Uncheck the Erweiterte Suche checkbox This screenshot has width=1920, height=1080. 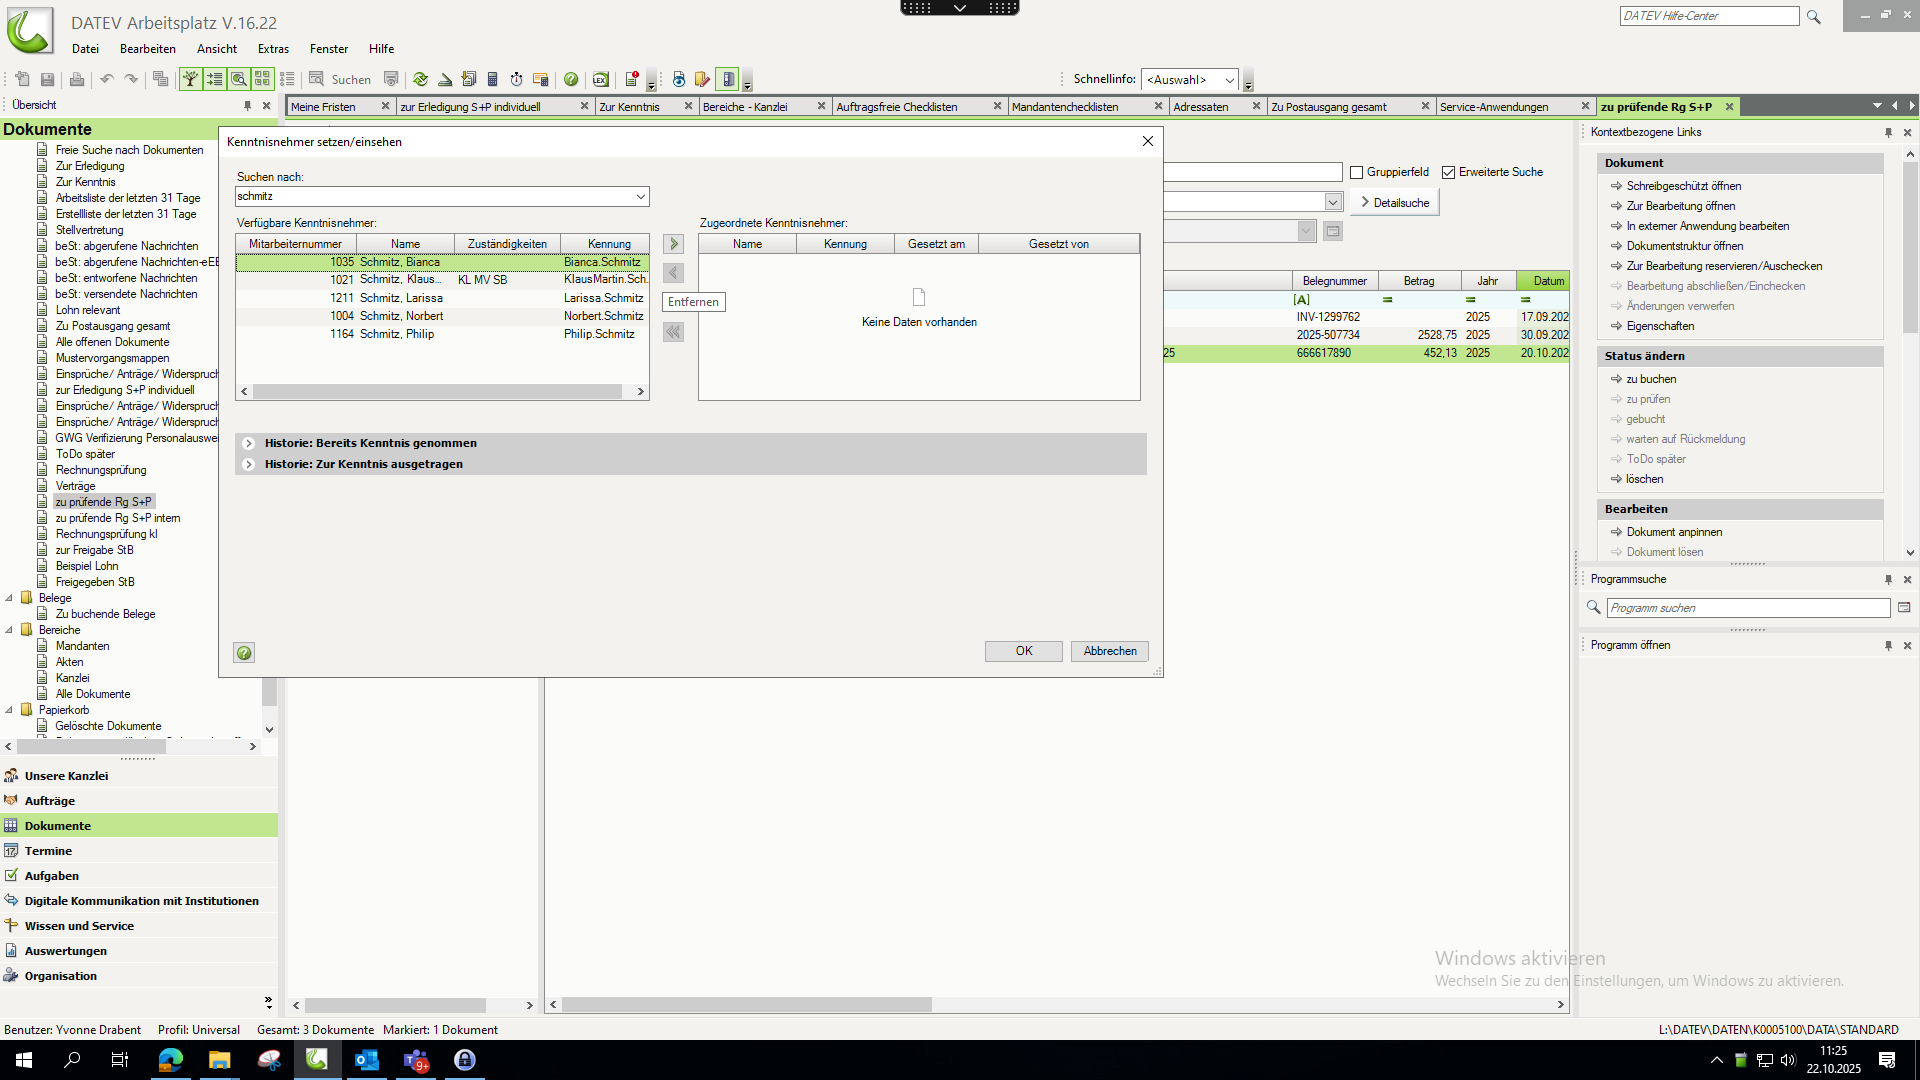tap(1448, 172)
